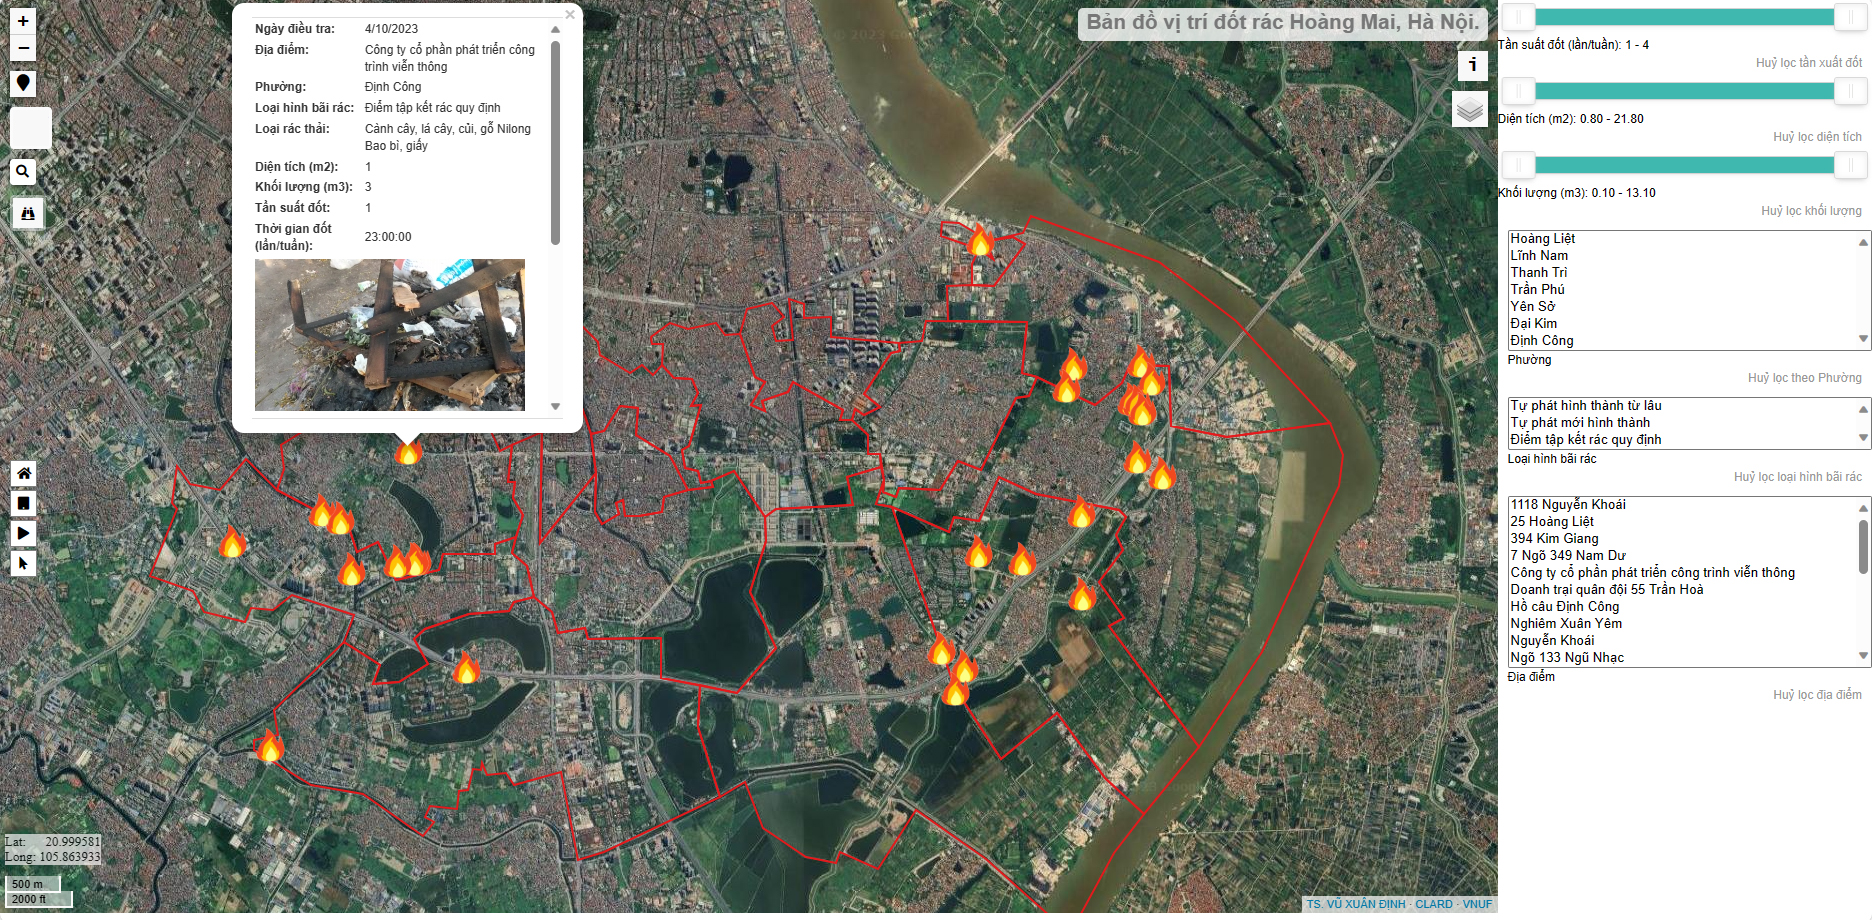Click the binoculars icon
This screenshot has height=920, width=1872.
pyautogui.click(x=27, y=213)
